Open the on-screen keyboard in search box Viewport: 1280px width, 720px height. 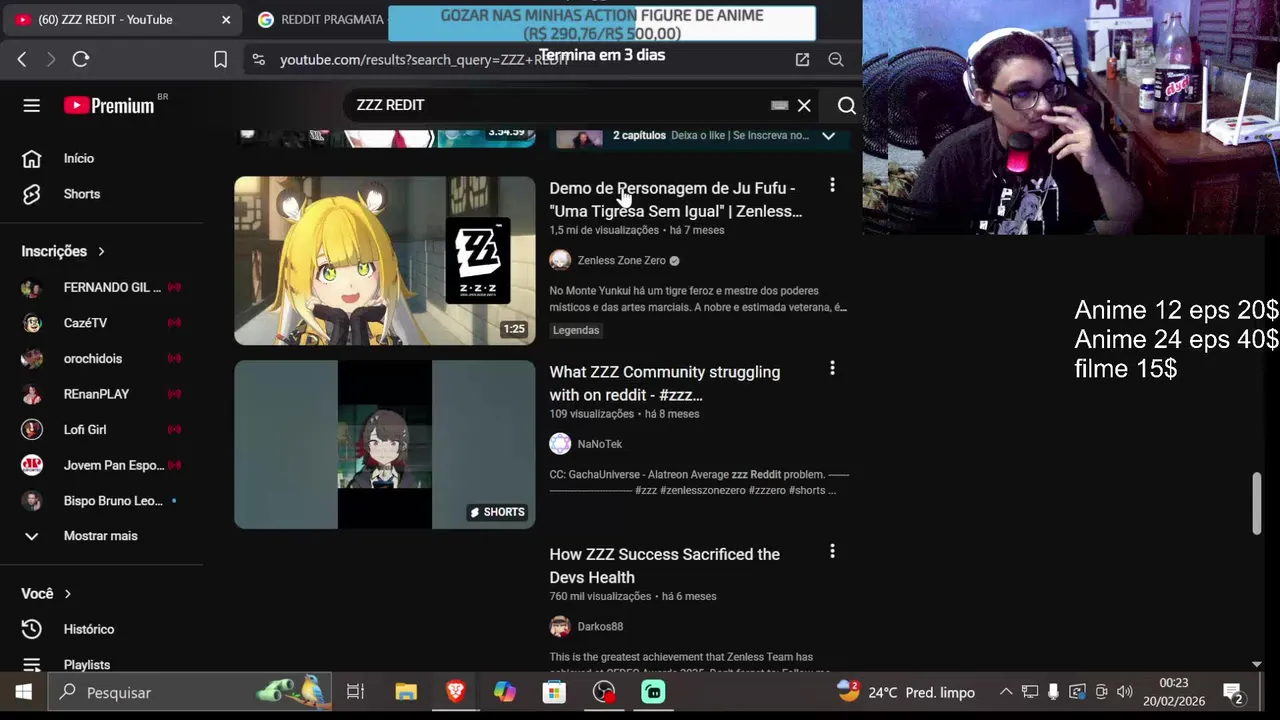(x=779, y=105)
